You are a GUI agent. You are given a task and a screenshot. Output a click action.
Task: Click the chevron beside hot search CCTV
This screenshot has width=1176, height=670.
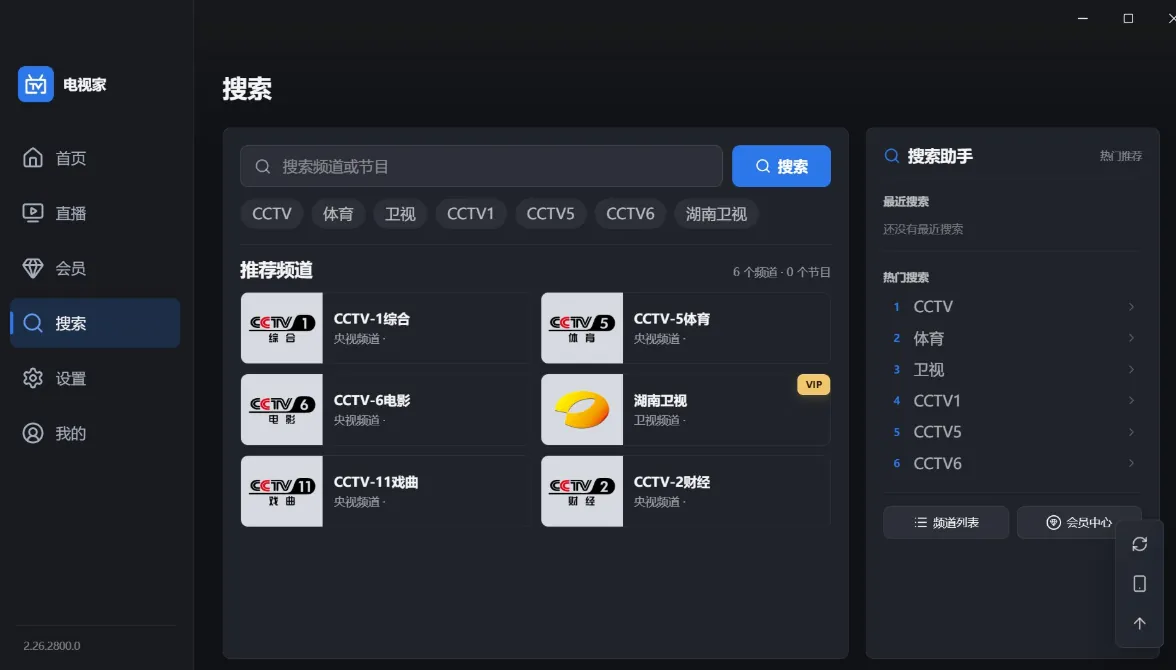click(1131, 307)
